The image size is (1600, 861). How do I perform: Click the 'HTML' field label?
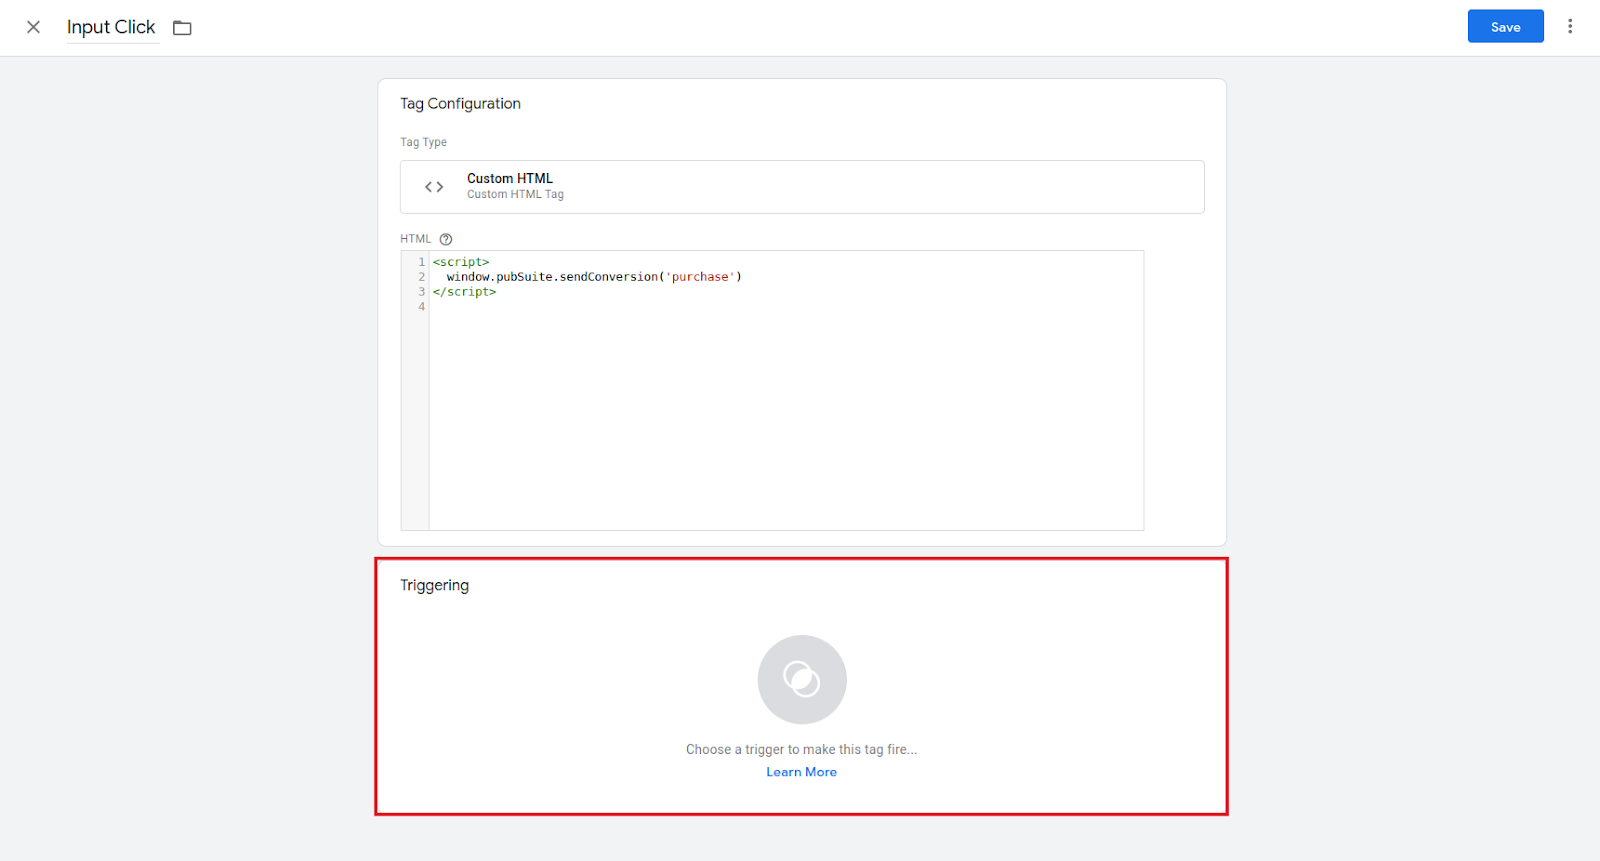click(x=415, y=239)
